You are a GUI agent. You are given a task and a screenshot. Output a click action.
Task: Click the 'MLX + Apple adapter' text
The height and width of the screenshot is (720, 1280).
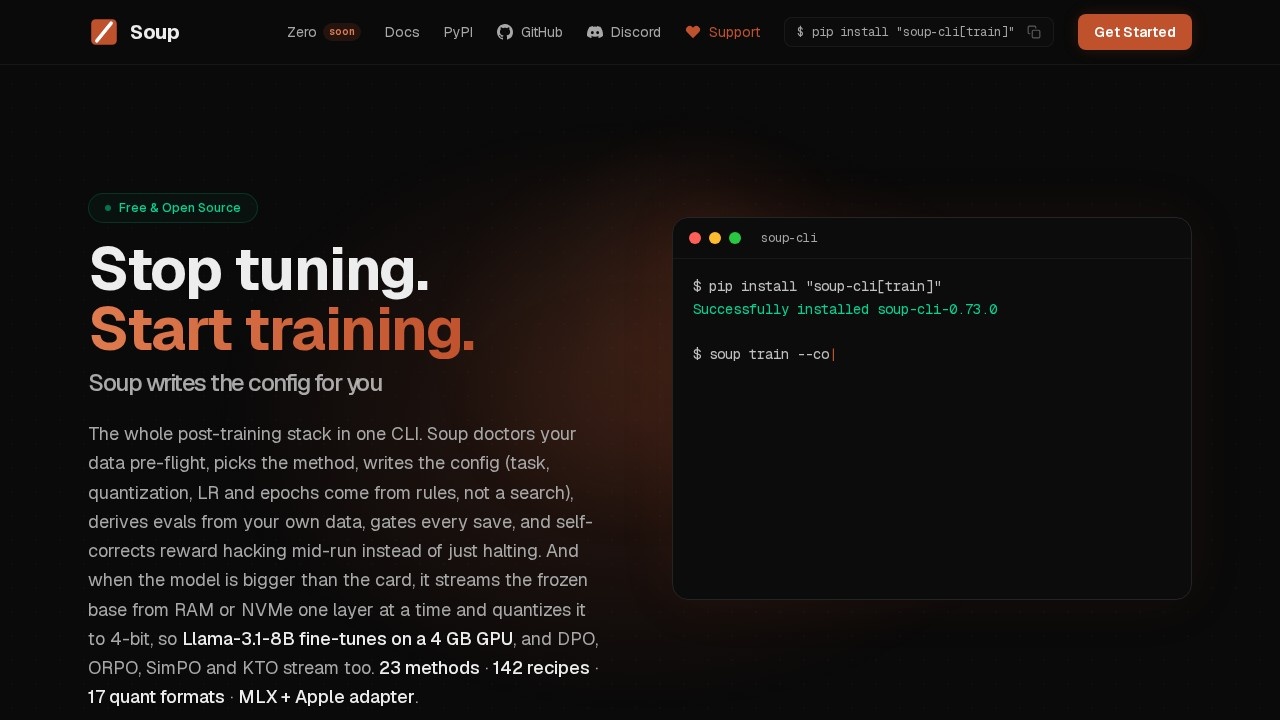326,696
